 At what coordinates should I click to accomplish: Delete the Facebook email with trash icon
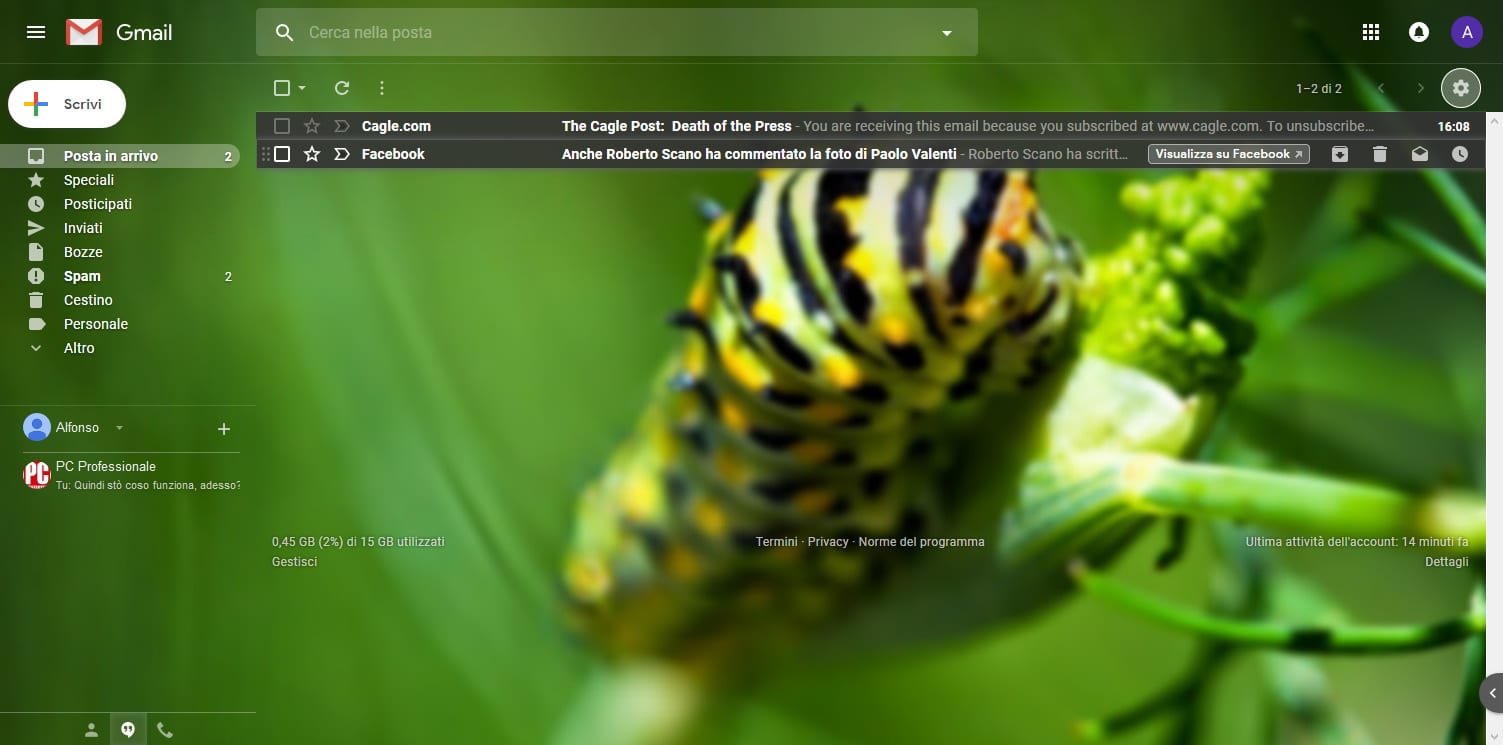click(x=1380, y=154)
